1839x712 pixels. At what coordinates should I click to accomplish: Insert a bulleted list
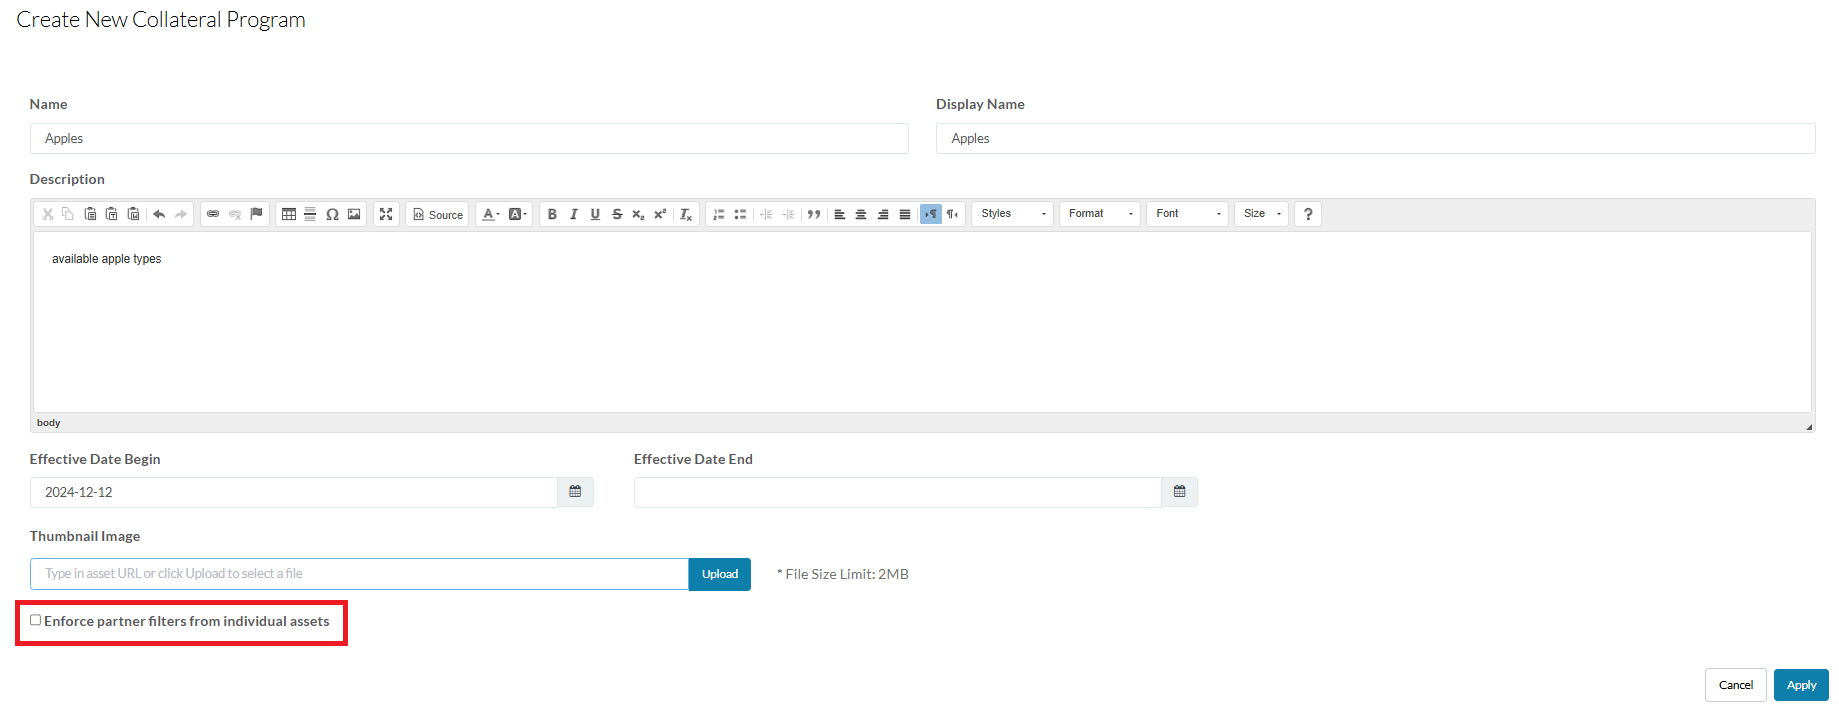pos(740,214)
